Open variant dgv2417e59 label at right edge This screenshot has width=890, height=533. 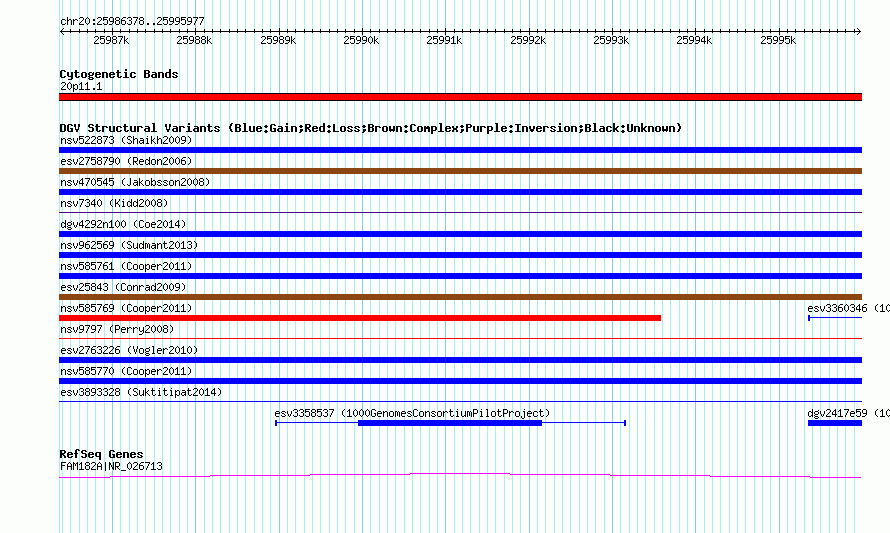[848, 413]
